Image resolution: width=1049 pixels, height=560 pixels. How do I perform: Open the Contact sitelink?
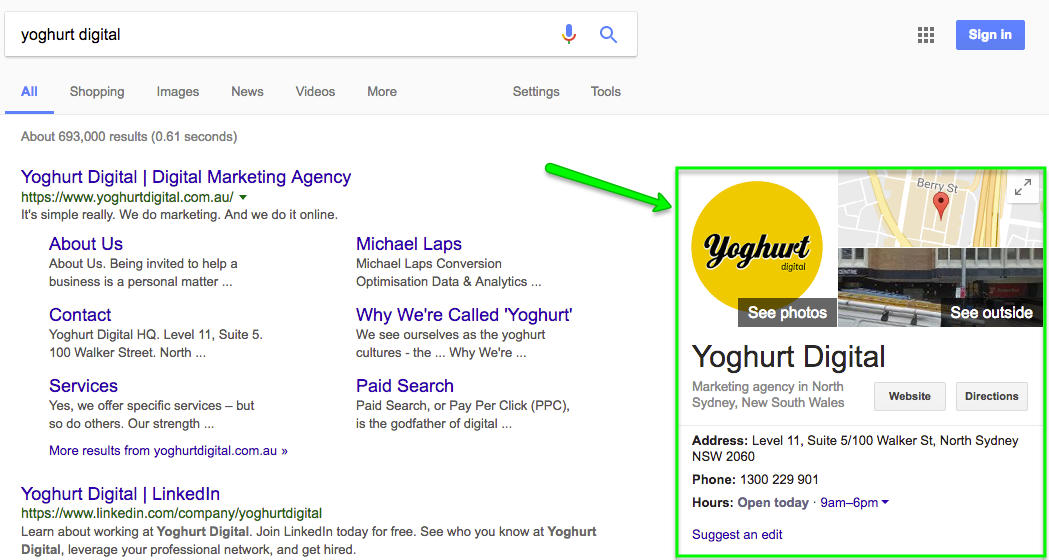80,314
